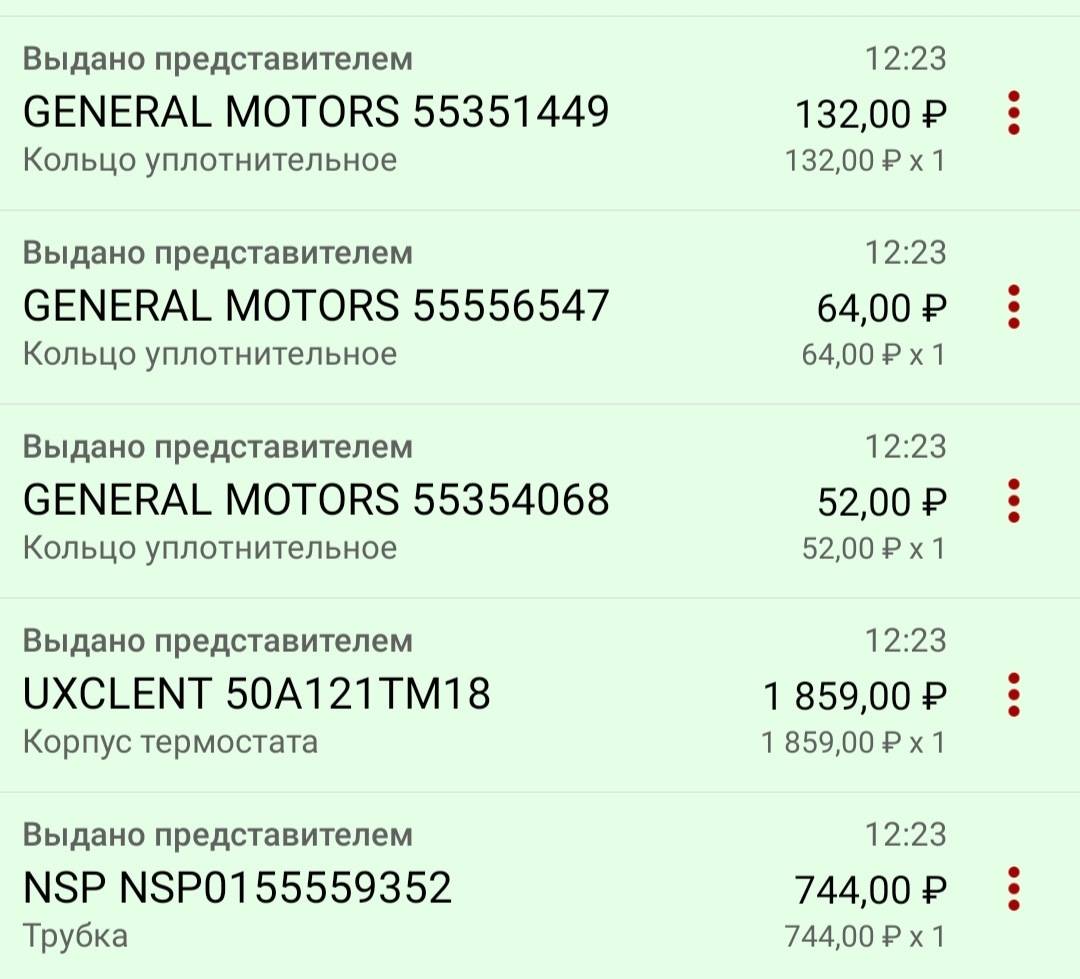The width and height of the screenshot is (1080, 979).
Task: Open the GENERAL MOTORS 55351449 order item
Action: pos(315,113)
